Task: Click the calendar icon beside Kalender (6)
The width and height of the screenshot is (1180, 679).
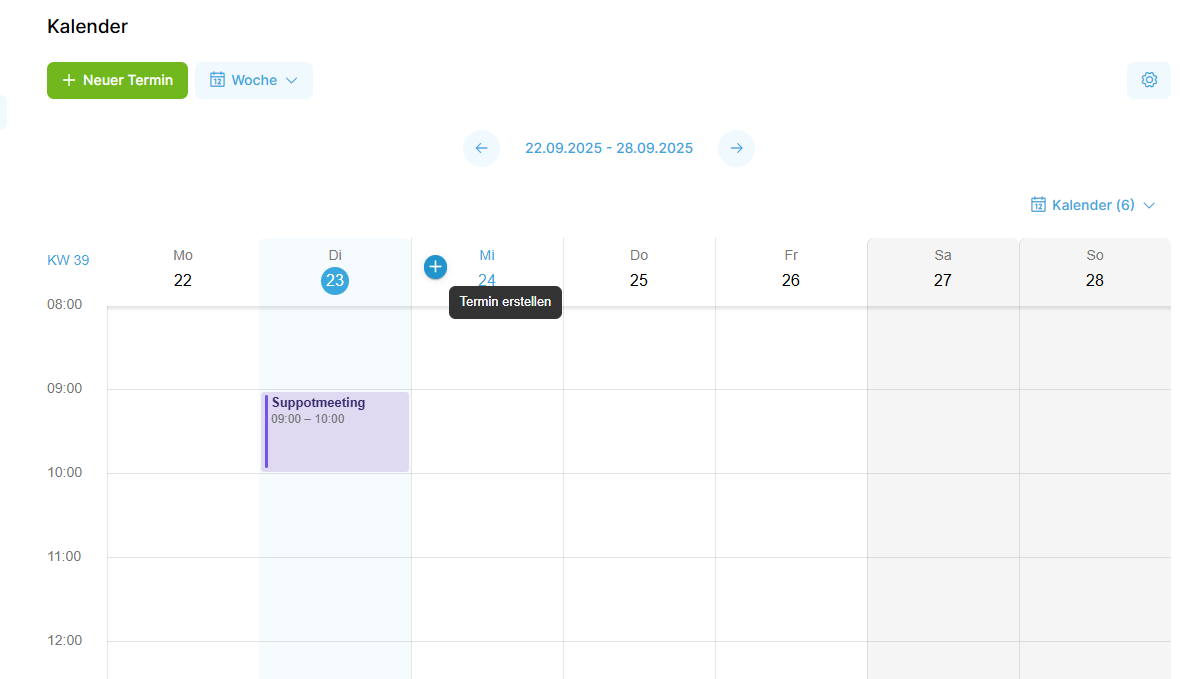Action: [x=1038, y=205]
